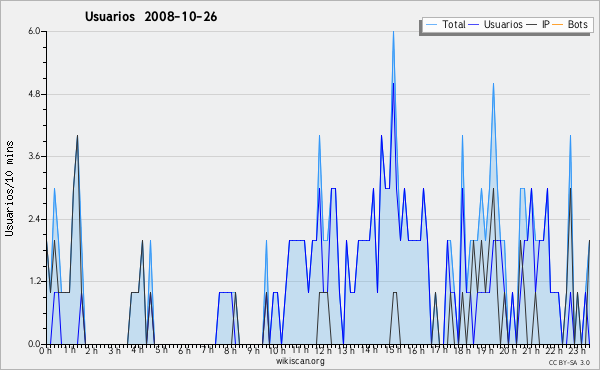Screen dimensions: 600x370
Task: Click the 11 h x-axis label
Action: [300, 350]
